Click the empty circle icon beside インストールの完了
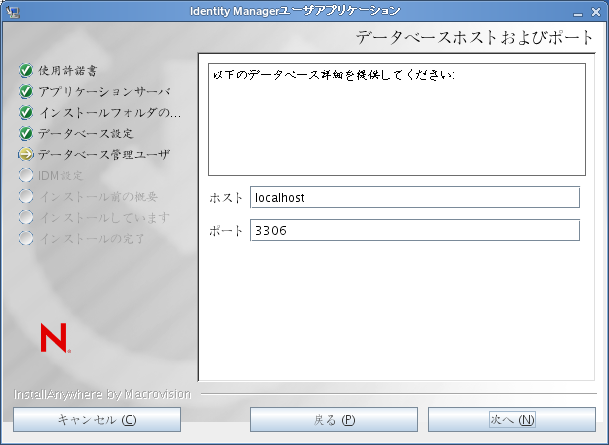 (26, 238)
